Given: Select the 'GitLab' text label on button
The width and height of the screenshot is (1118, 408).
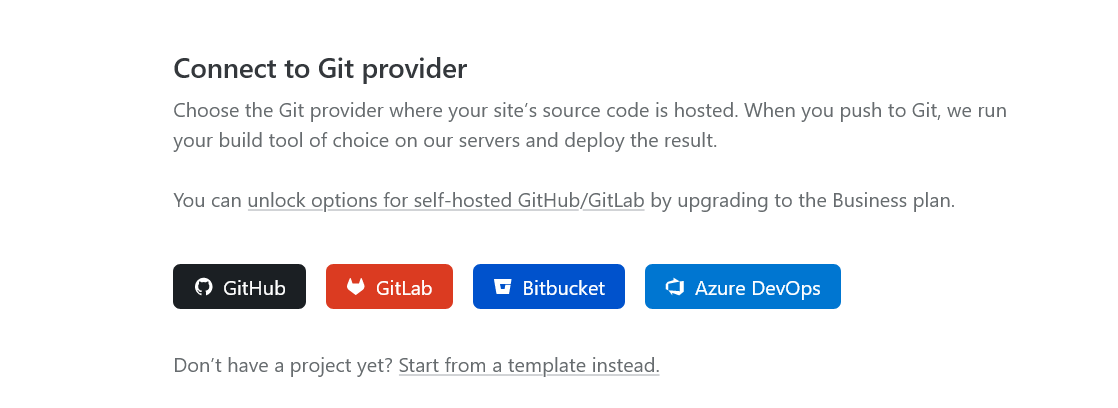Looking at the screenshot, I should (404, 288).
